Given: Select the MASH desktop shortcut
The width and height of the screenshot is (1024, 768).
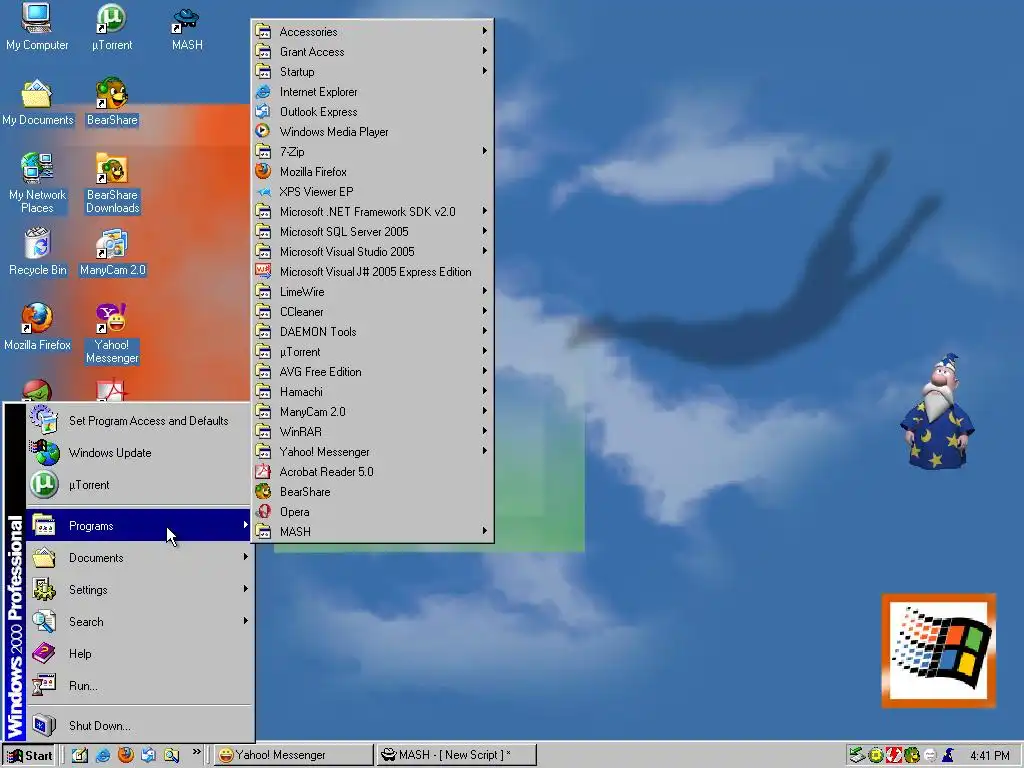Looking at the screenshot, I should pos(187,27).
